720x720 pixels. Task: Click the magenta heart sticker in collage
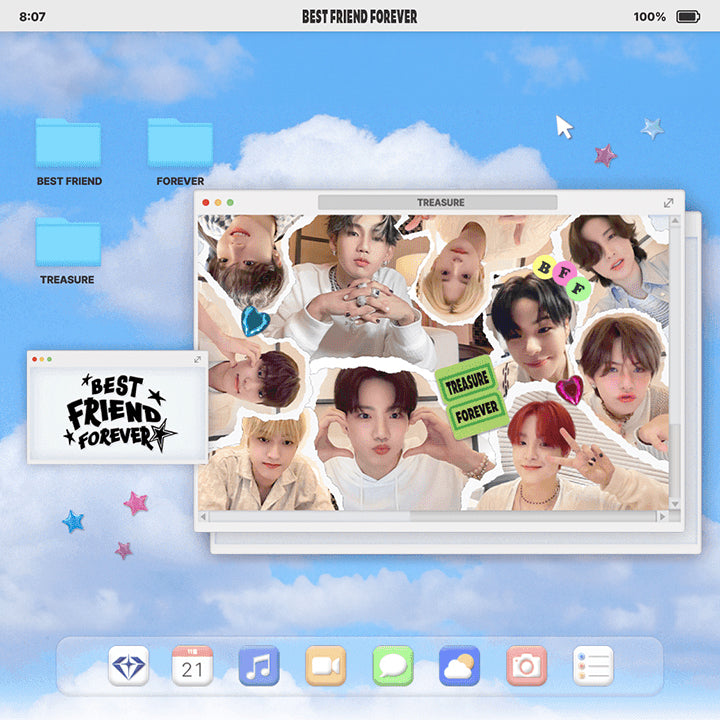pos(570,389)
